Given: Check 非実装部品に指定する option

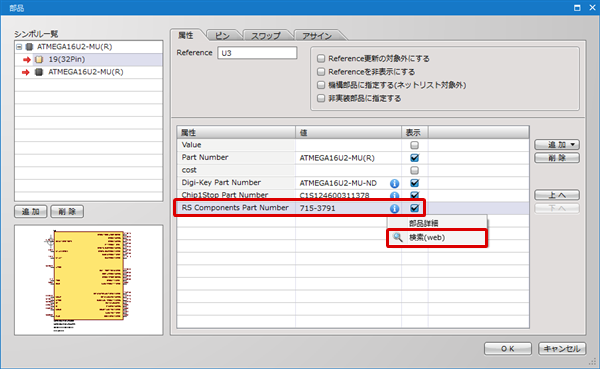Looking at the screenshot, I should point(321,98).
